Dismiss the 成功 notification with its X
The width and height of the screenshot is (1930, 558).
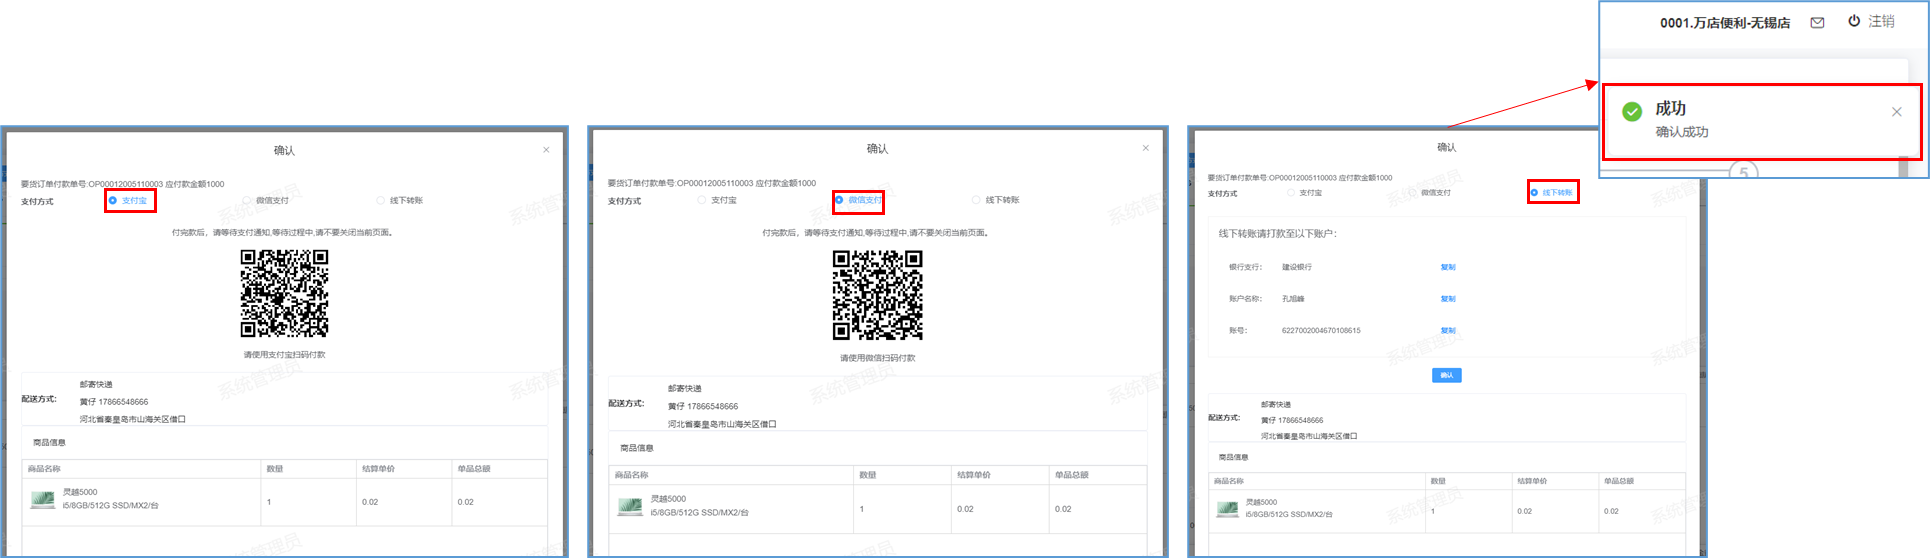pyautogui.click(x=1896, y=112)
